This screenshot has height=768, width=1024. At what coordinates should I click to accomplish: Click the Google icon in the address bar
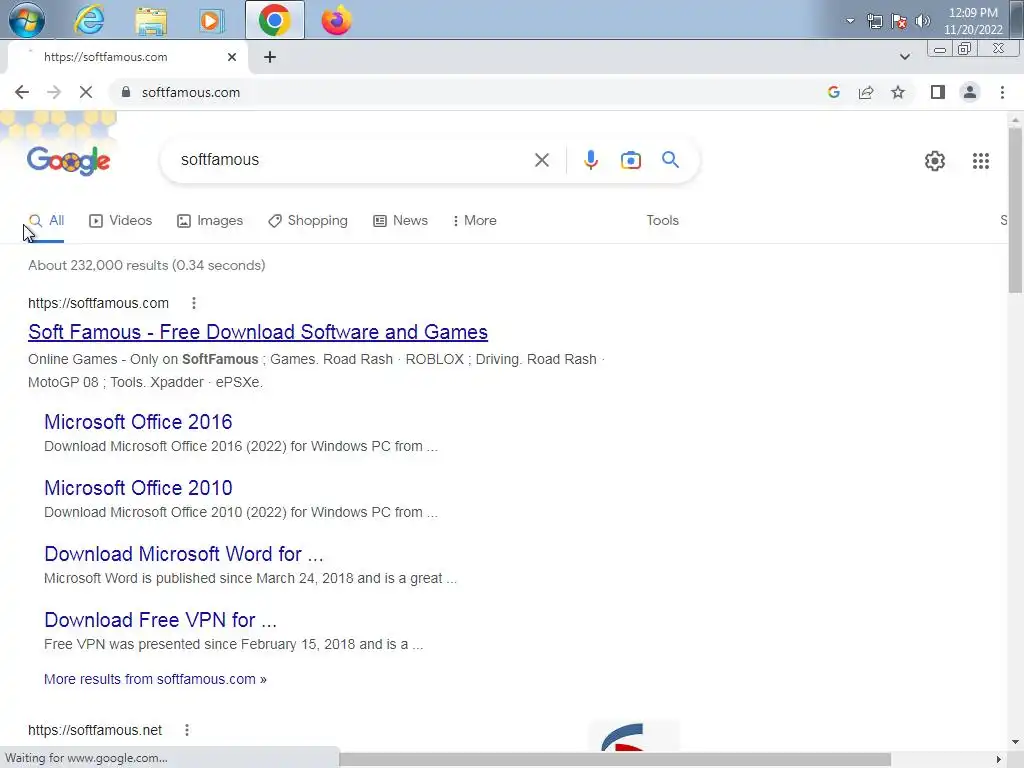coord(833,92)
